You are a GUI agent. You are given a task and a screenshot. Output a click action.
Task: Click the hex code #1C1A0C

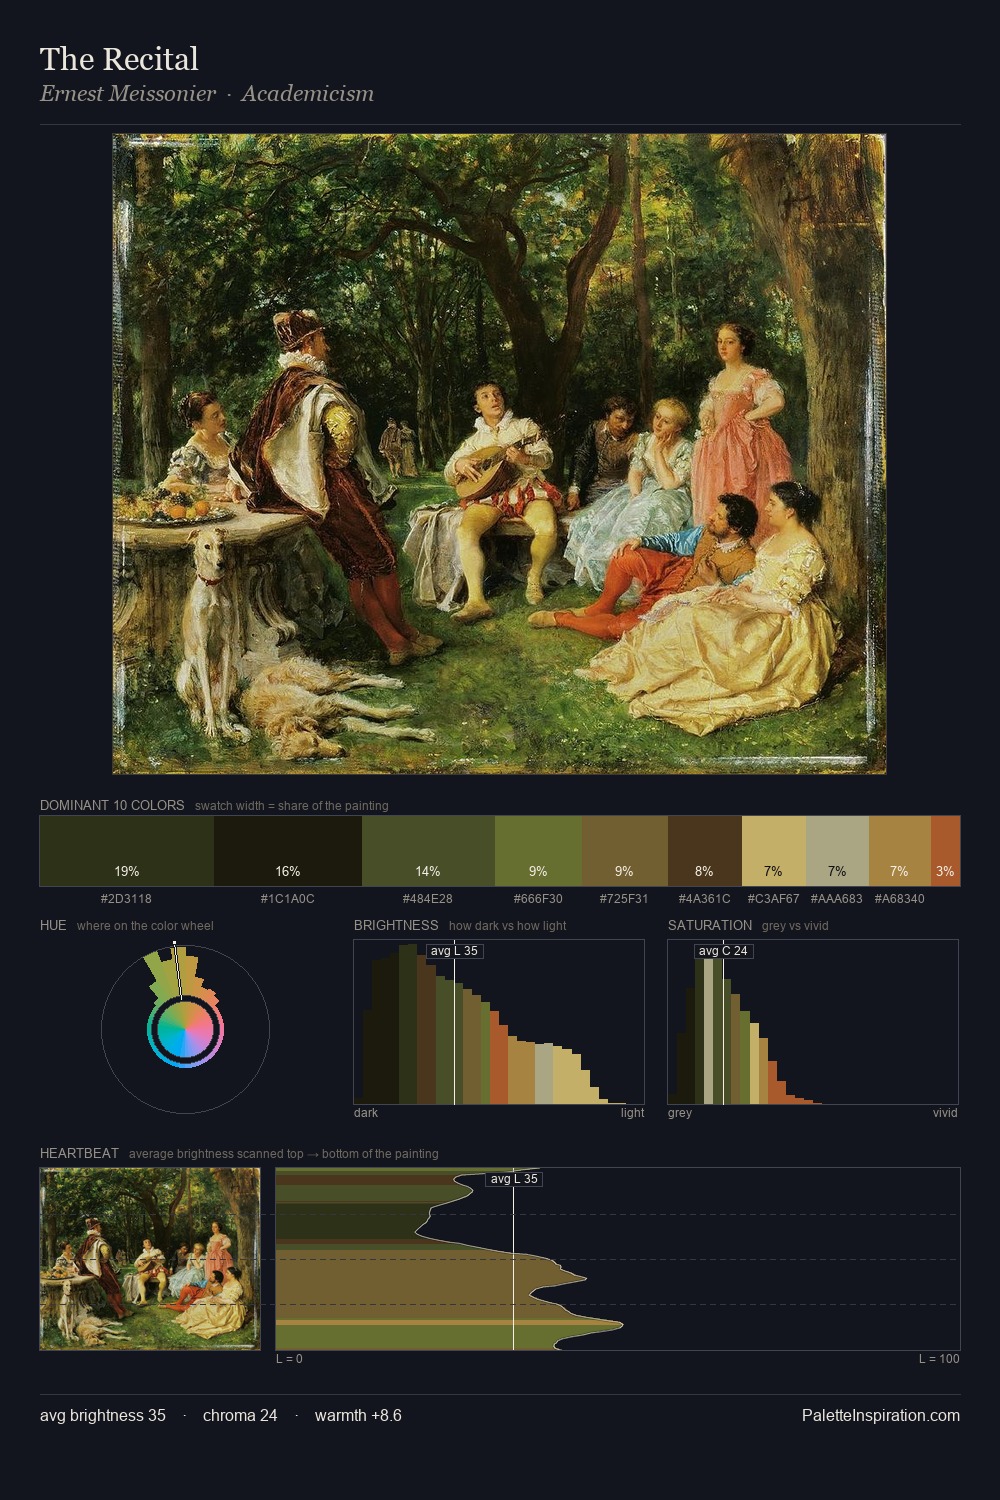click(x=288, y=899)
